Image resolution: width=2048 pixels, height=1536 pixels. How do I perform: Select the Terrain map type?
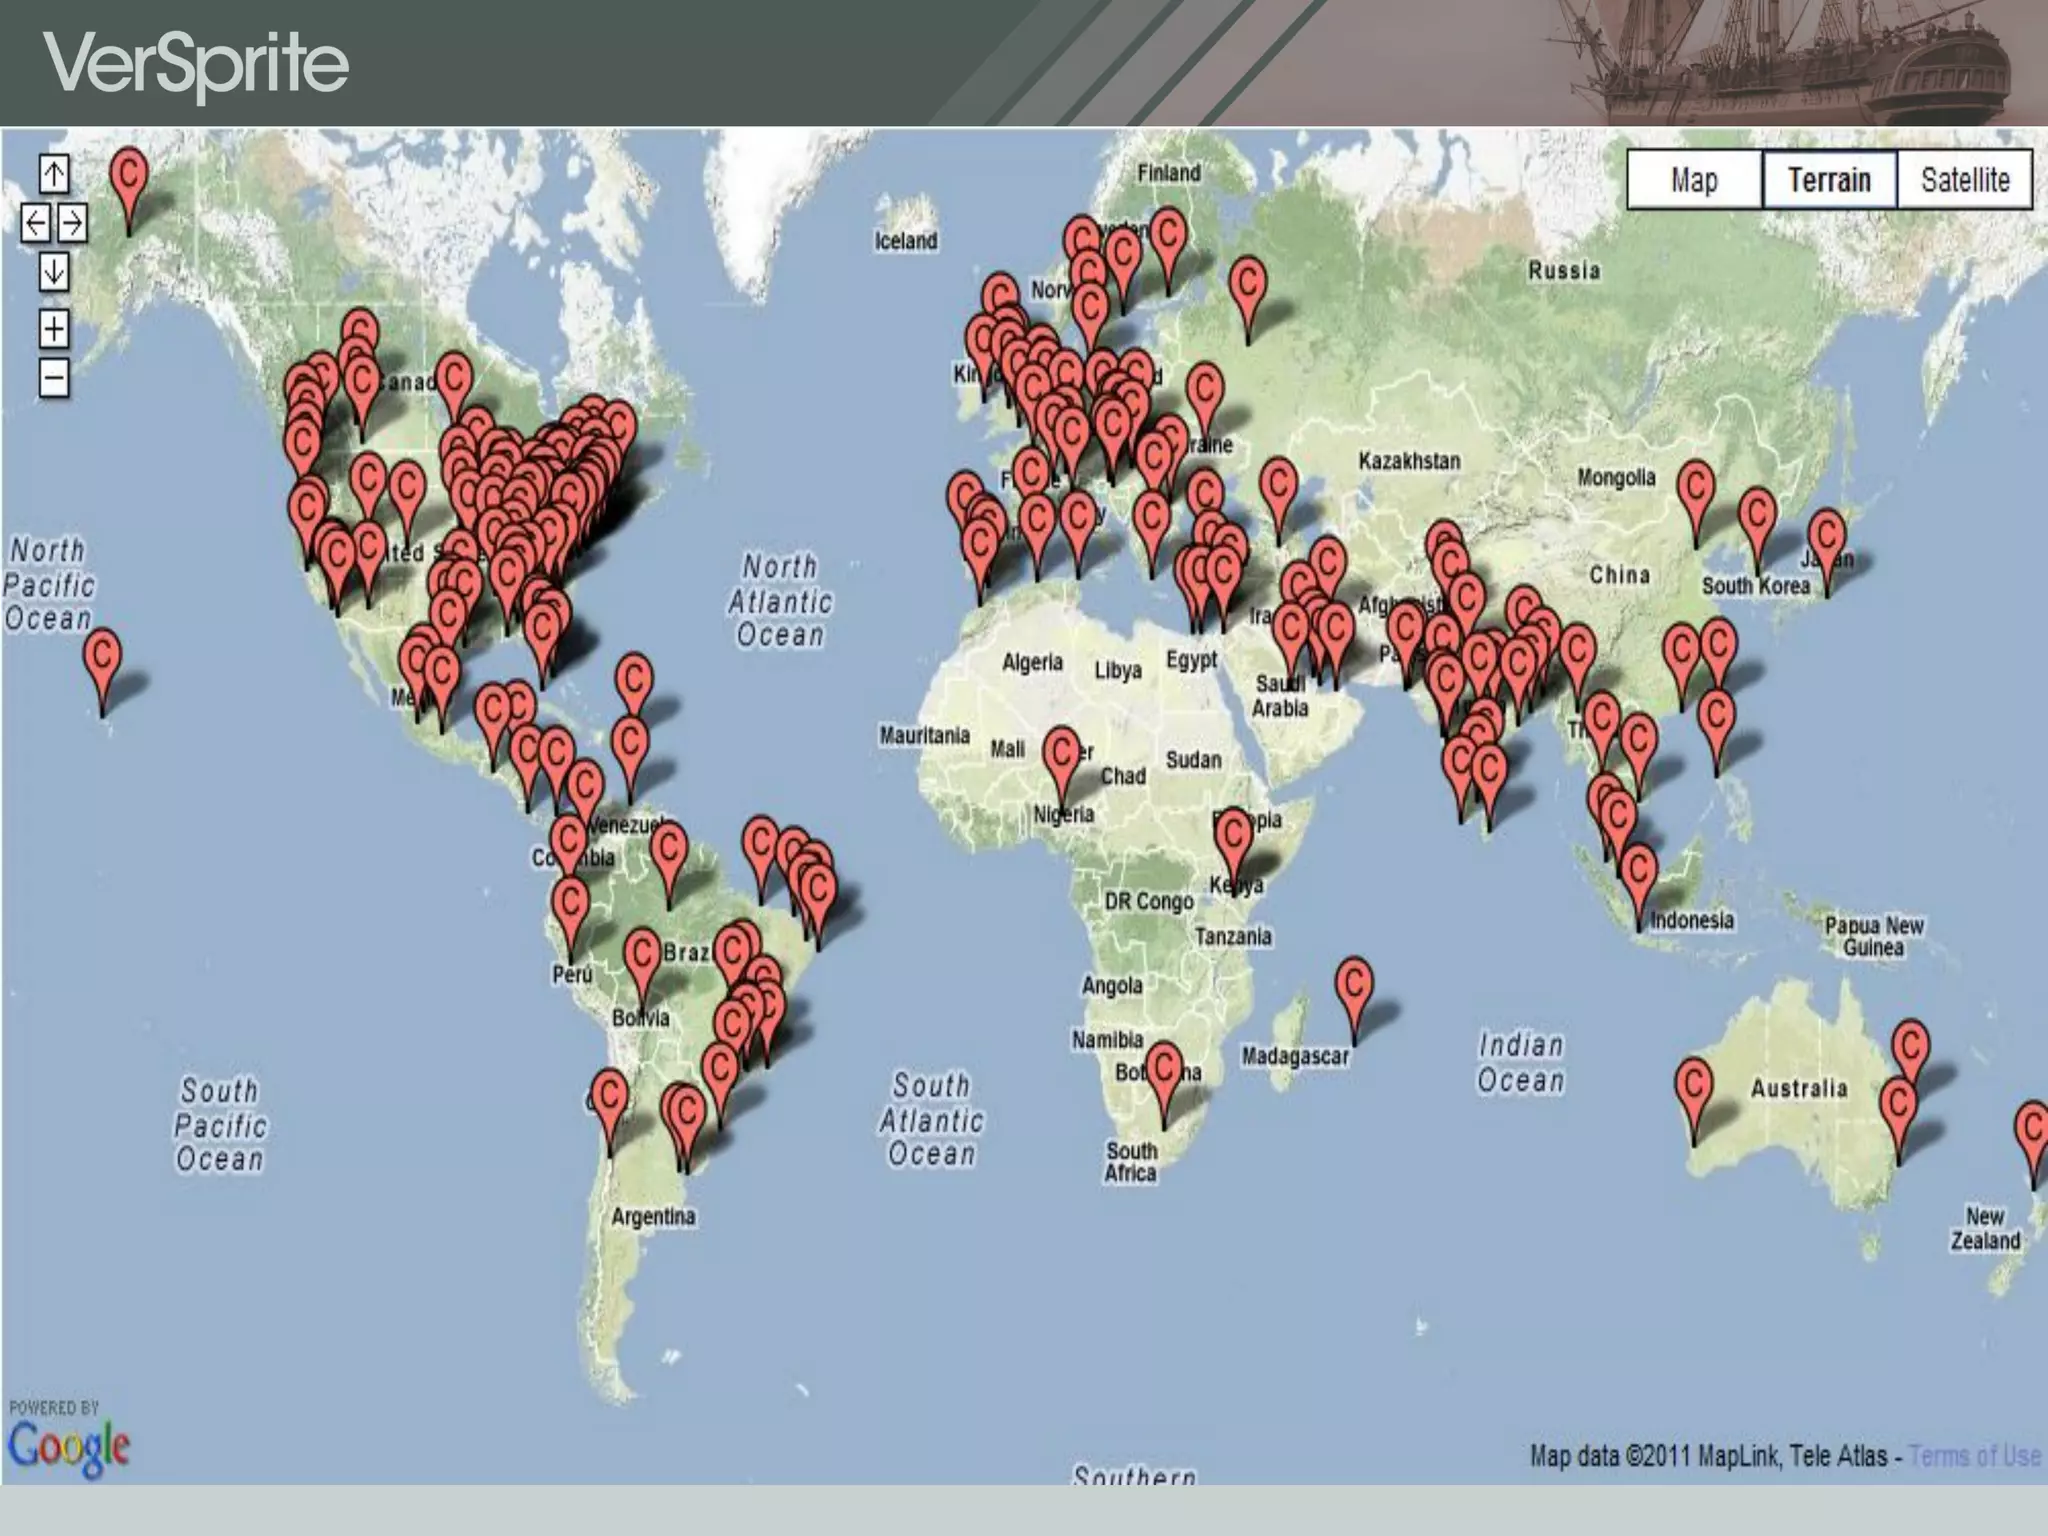click(1828, 180)
